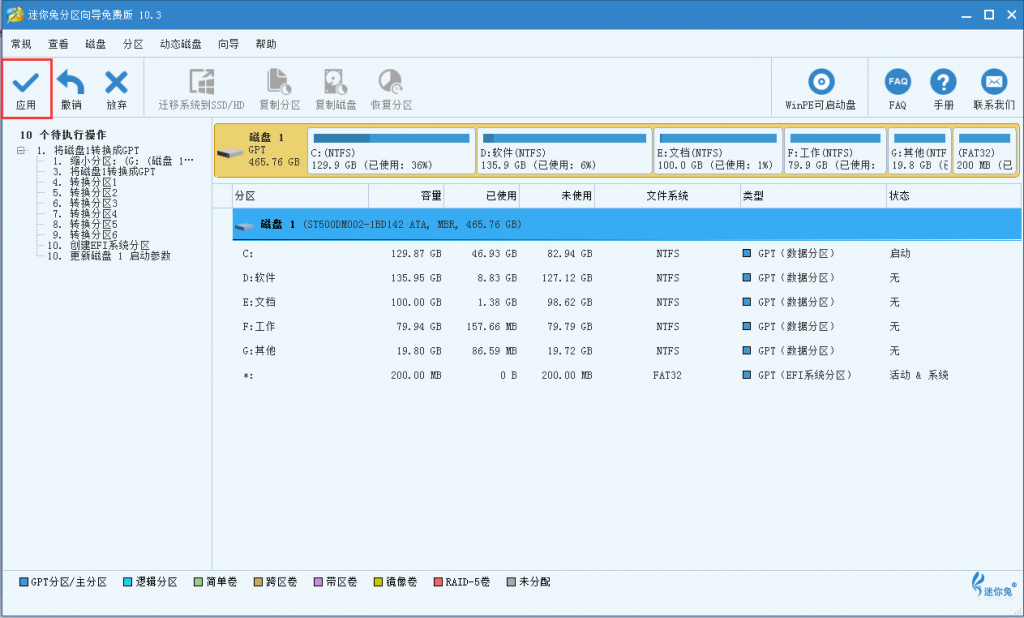Open the 帮助 menu
The height and width of the screenshot is (618, 1024).
pyautogui.click(x=266, y=44)
